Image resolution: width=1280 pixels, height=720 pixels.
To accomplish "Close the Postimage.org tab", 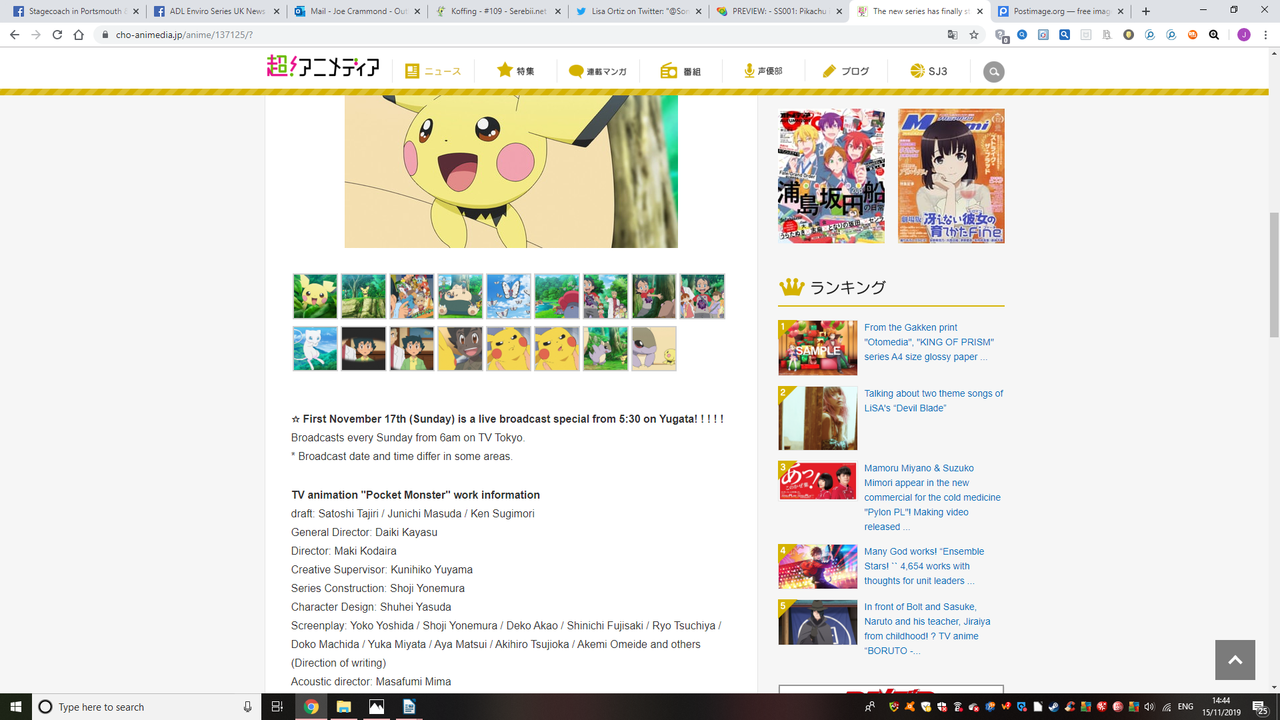I will pos(1121,11).
